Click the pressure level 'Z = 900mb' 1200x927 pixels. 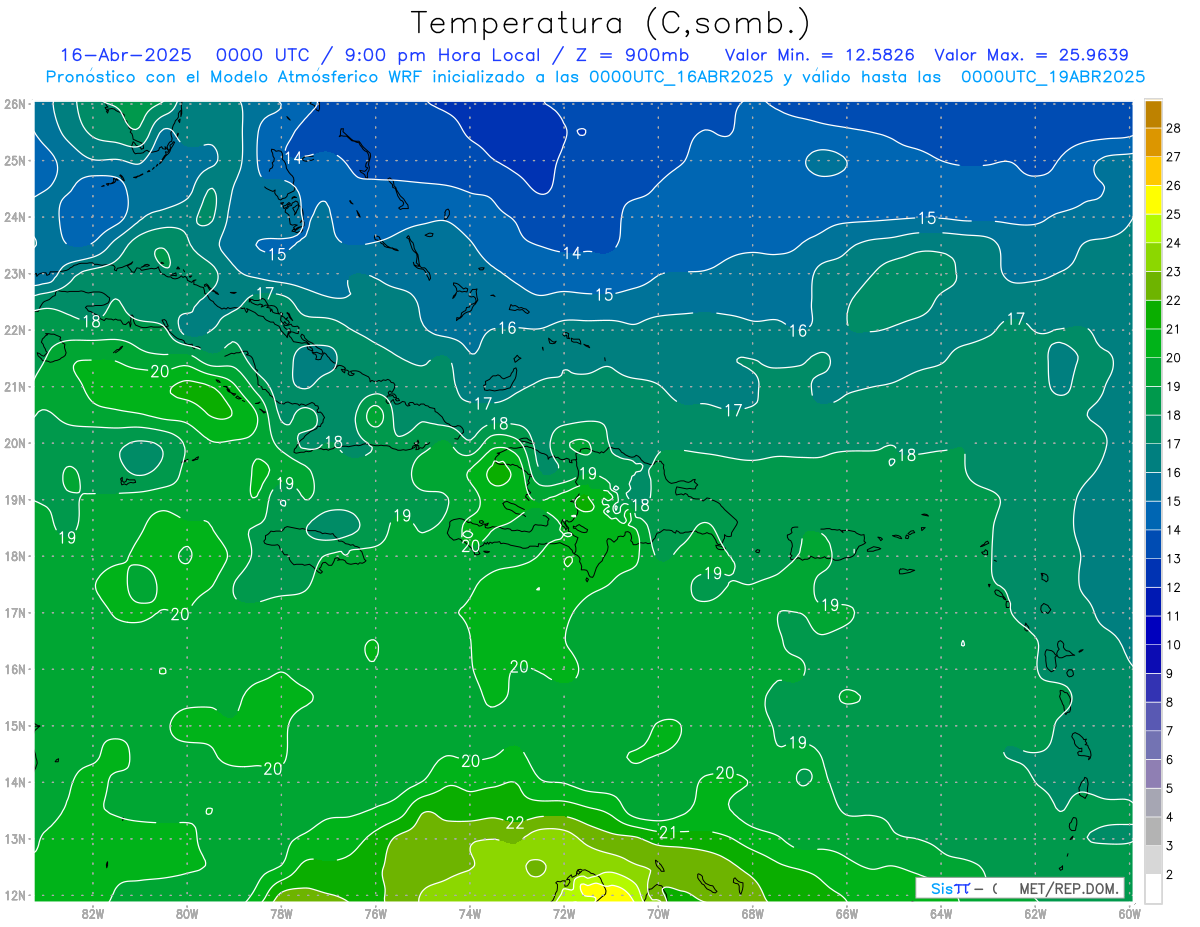[x=632, y=55]
